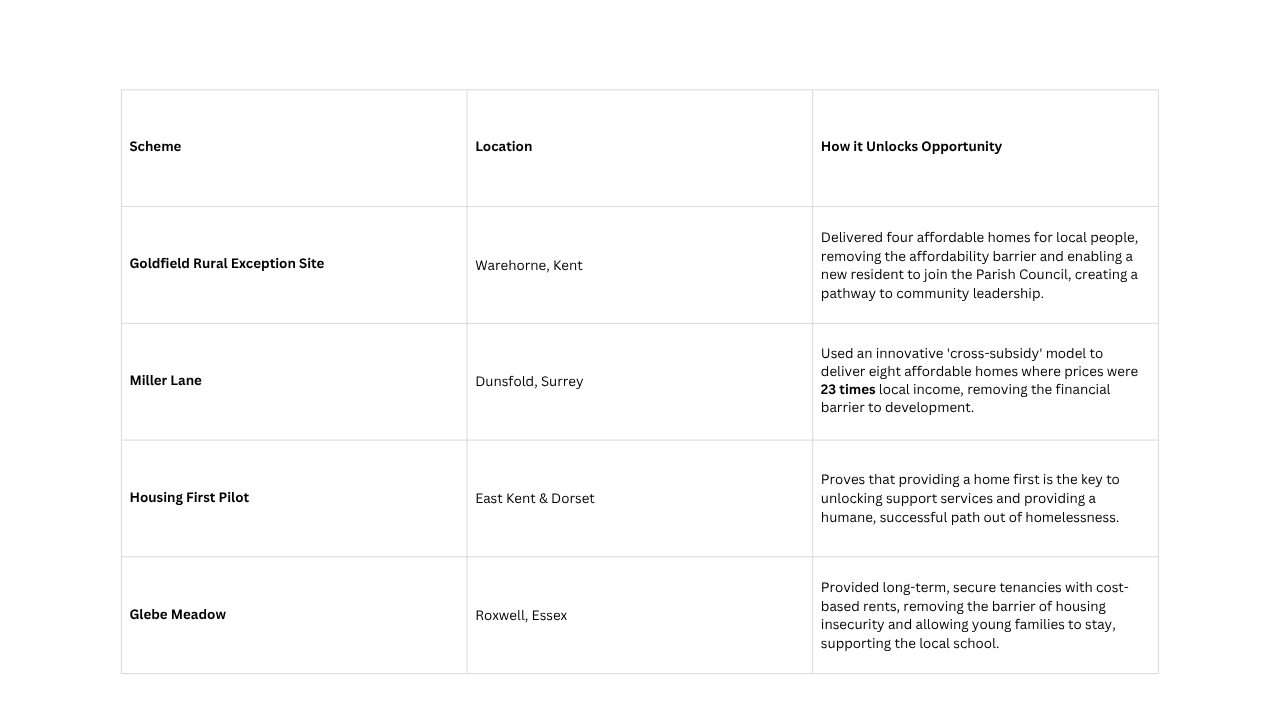Screen dimensions: 1280x720
Task: Click the Glebe Meadow scheme name
Action: 177,615
